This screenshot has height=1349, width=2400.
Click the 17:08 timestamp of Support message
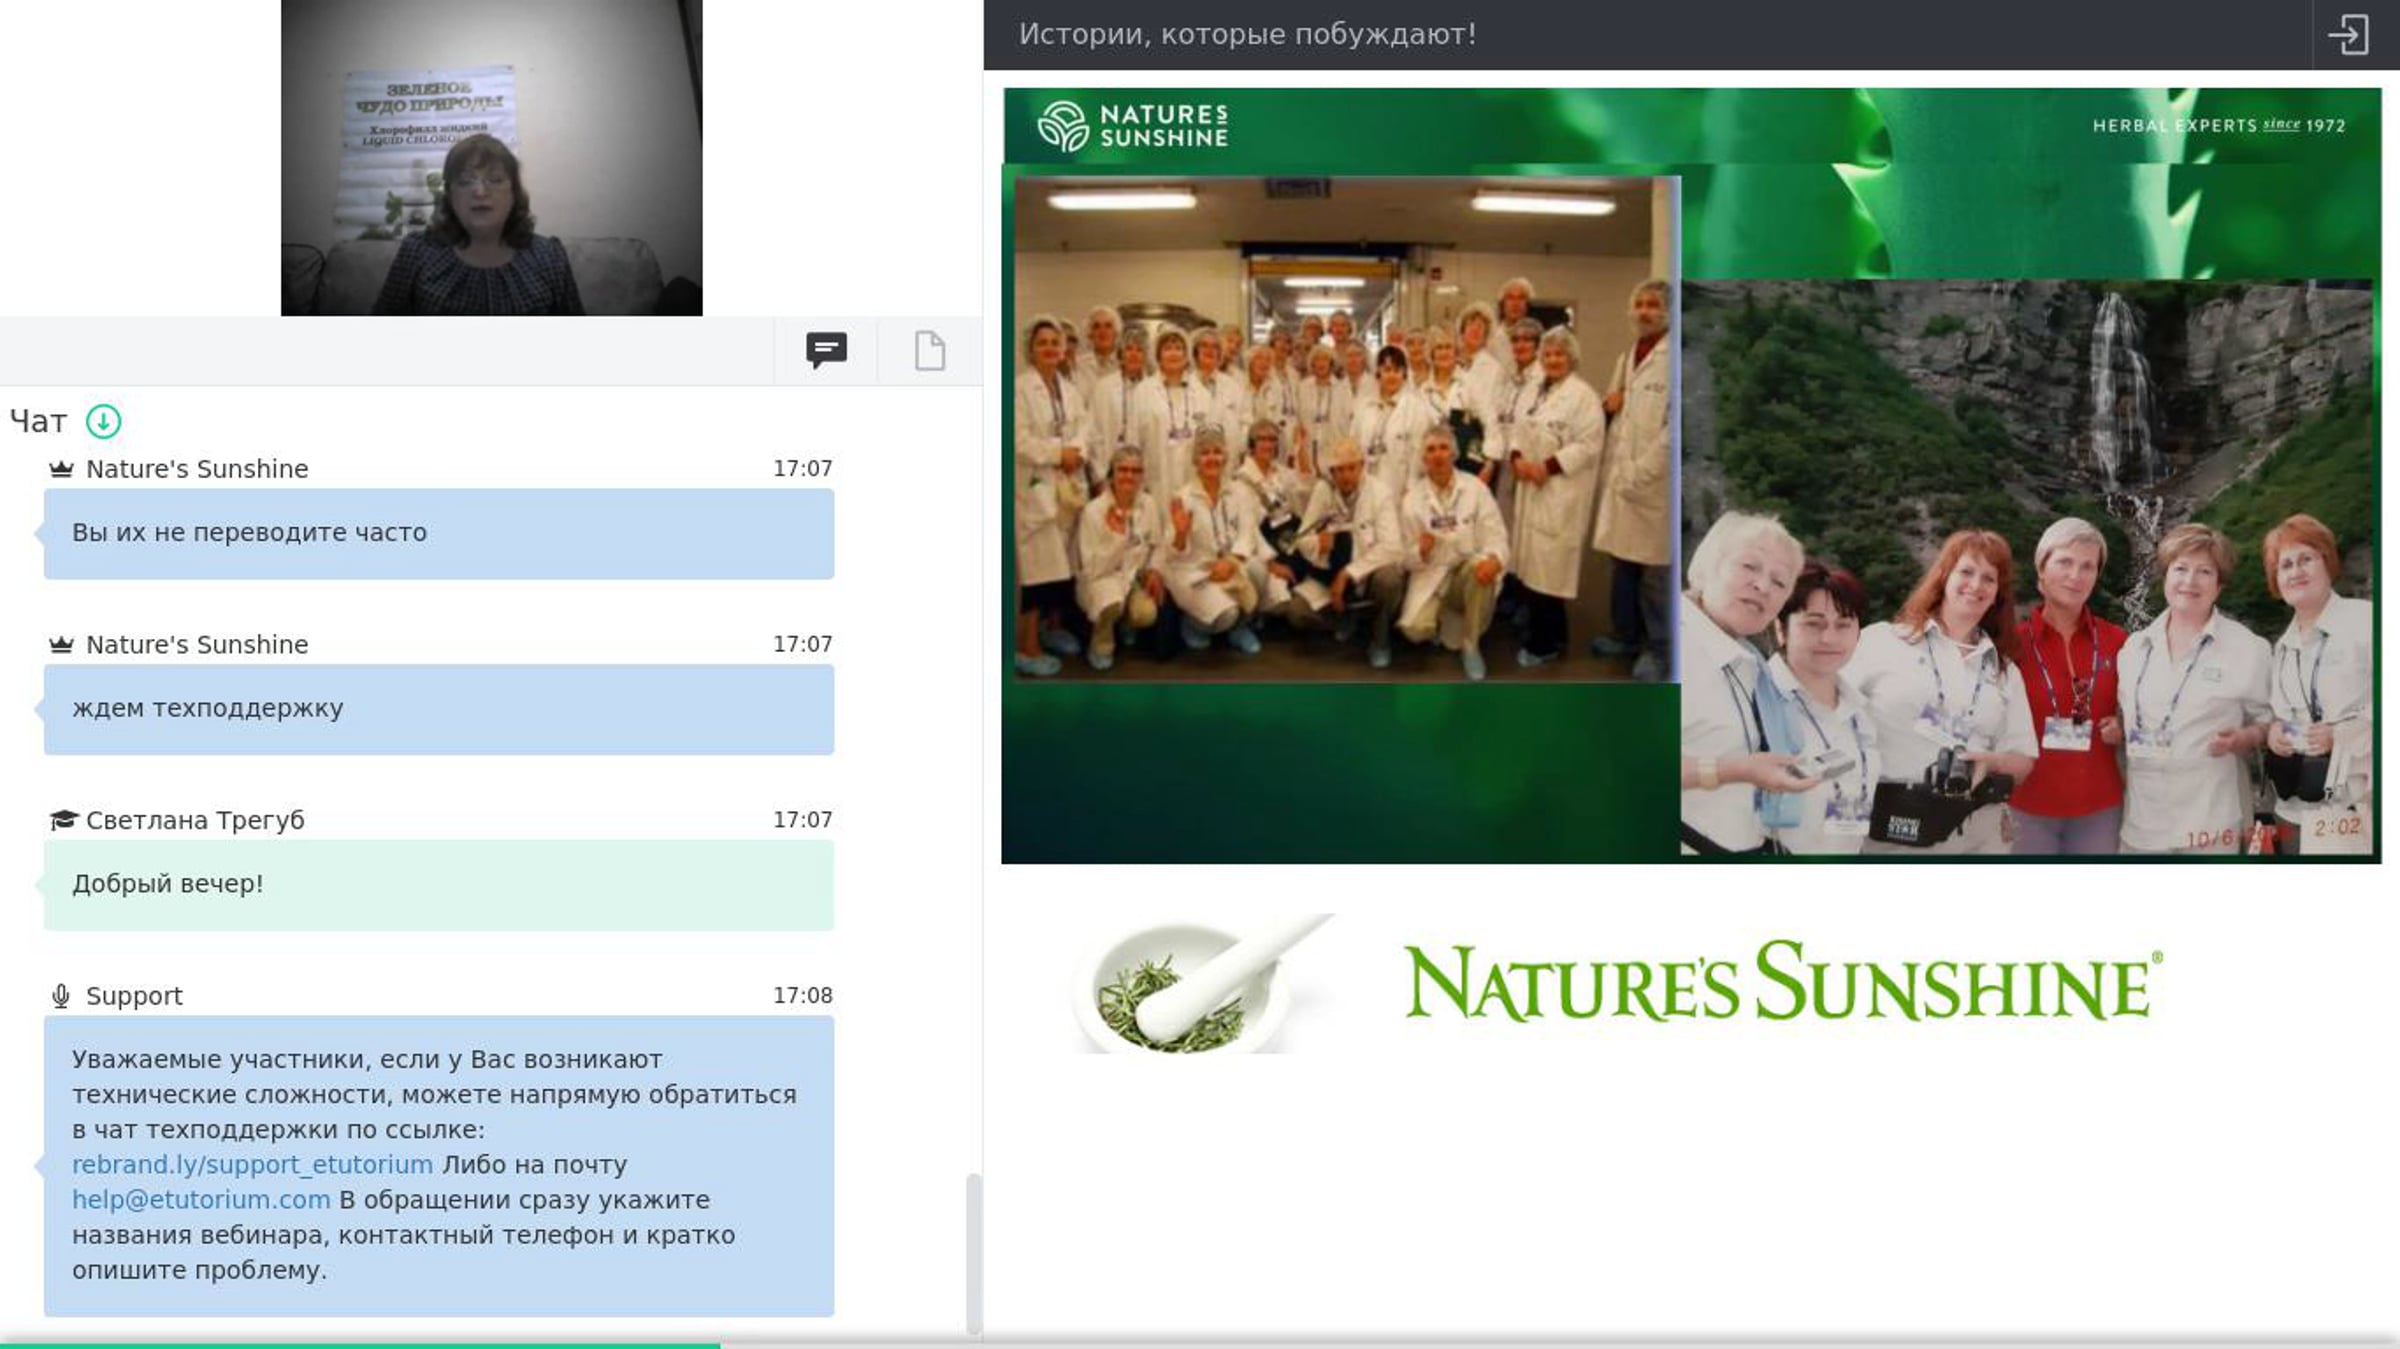(803, 996)
